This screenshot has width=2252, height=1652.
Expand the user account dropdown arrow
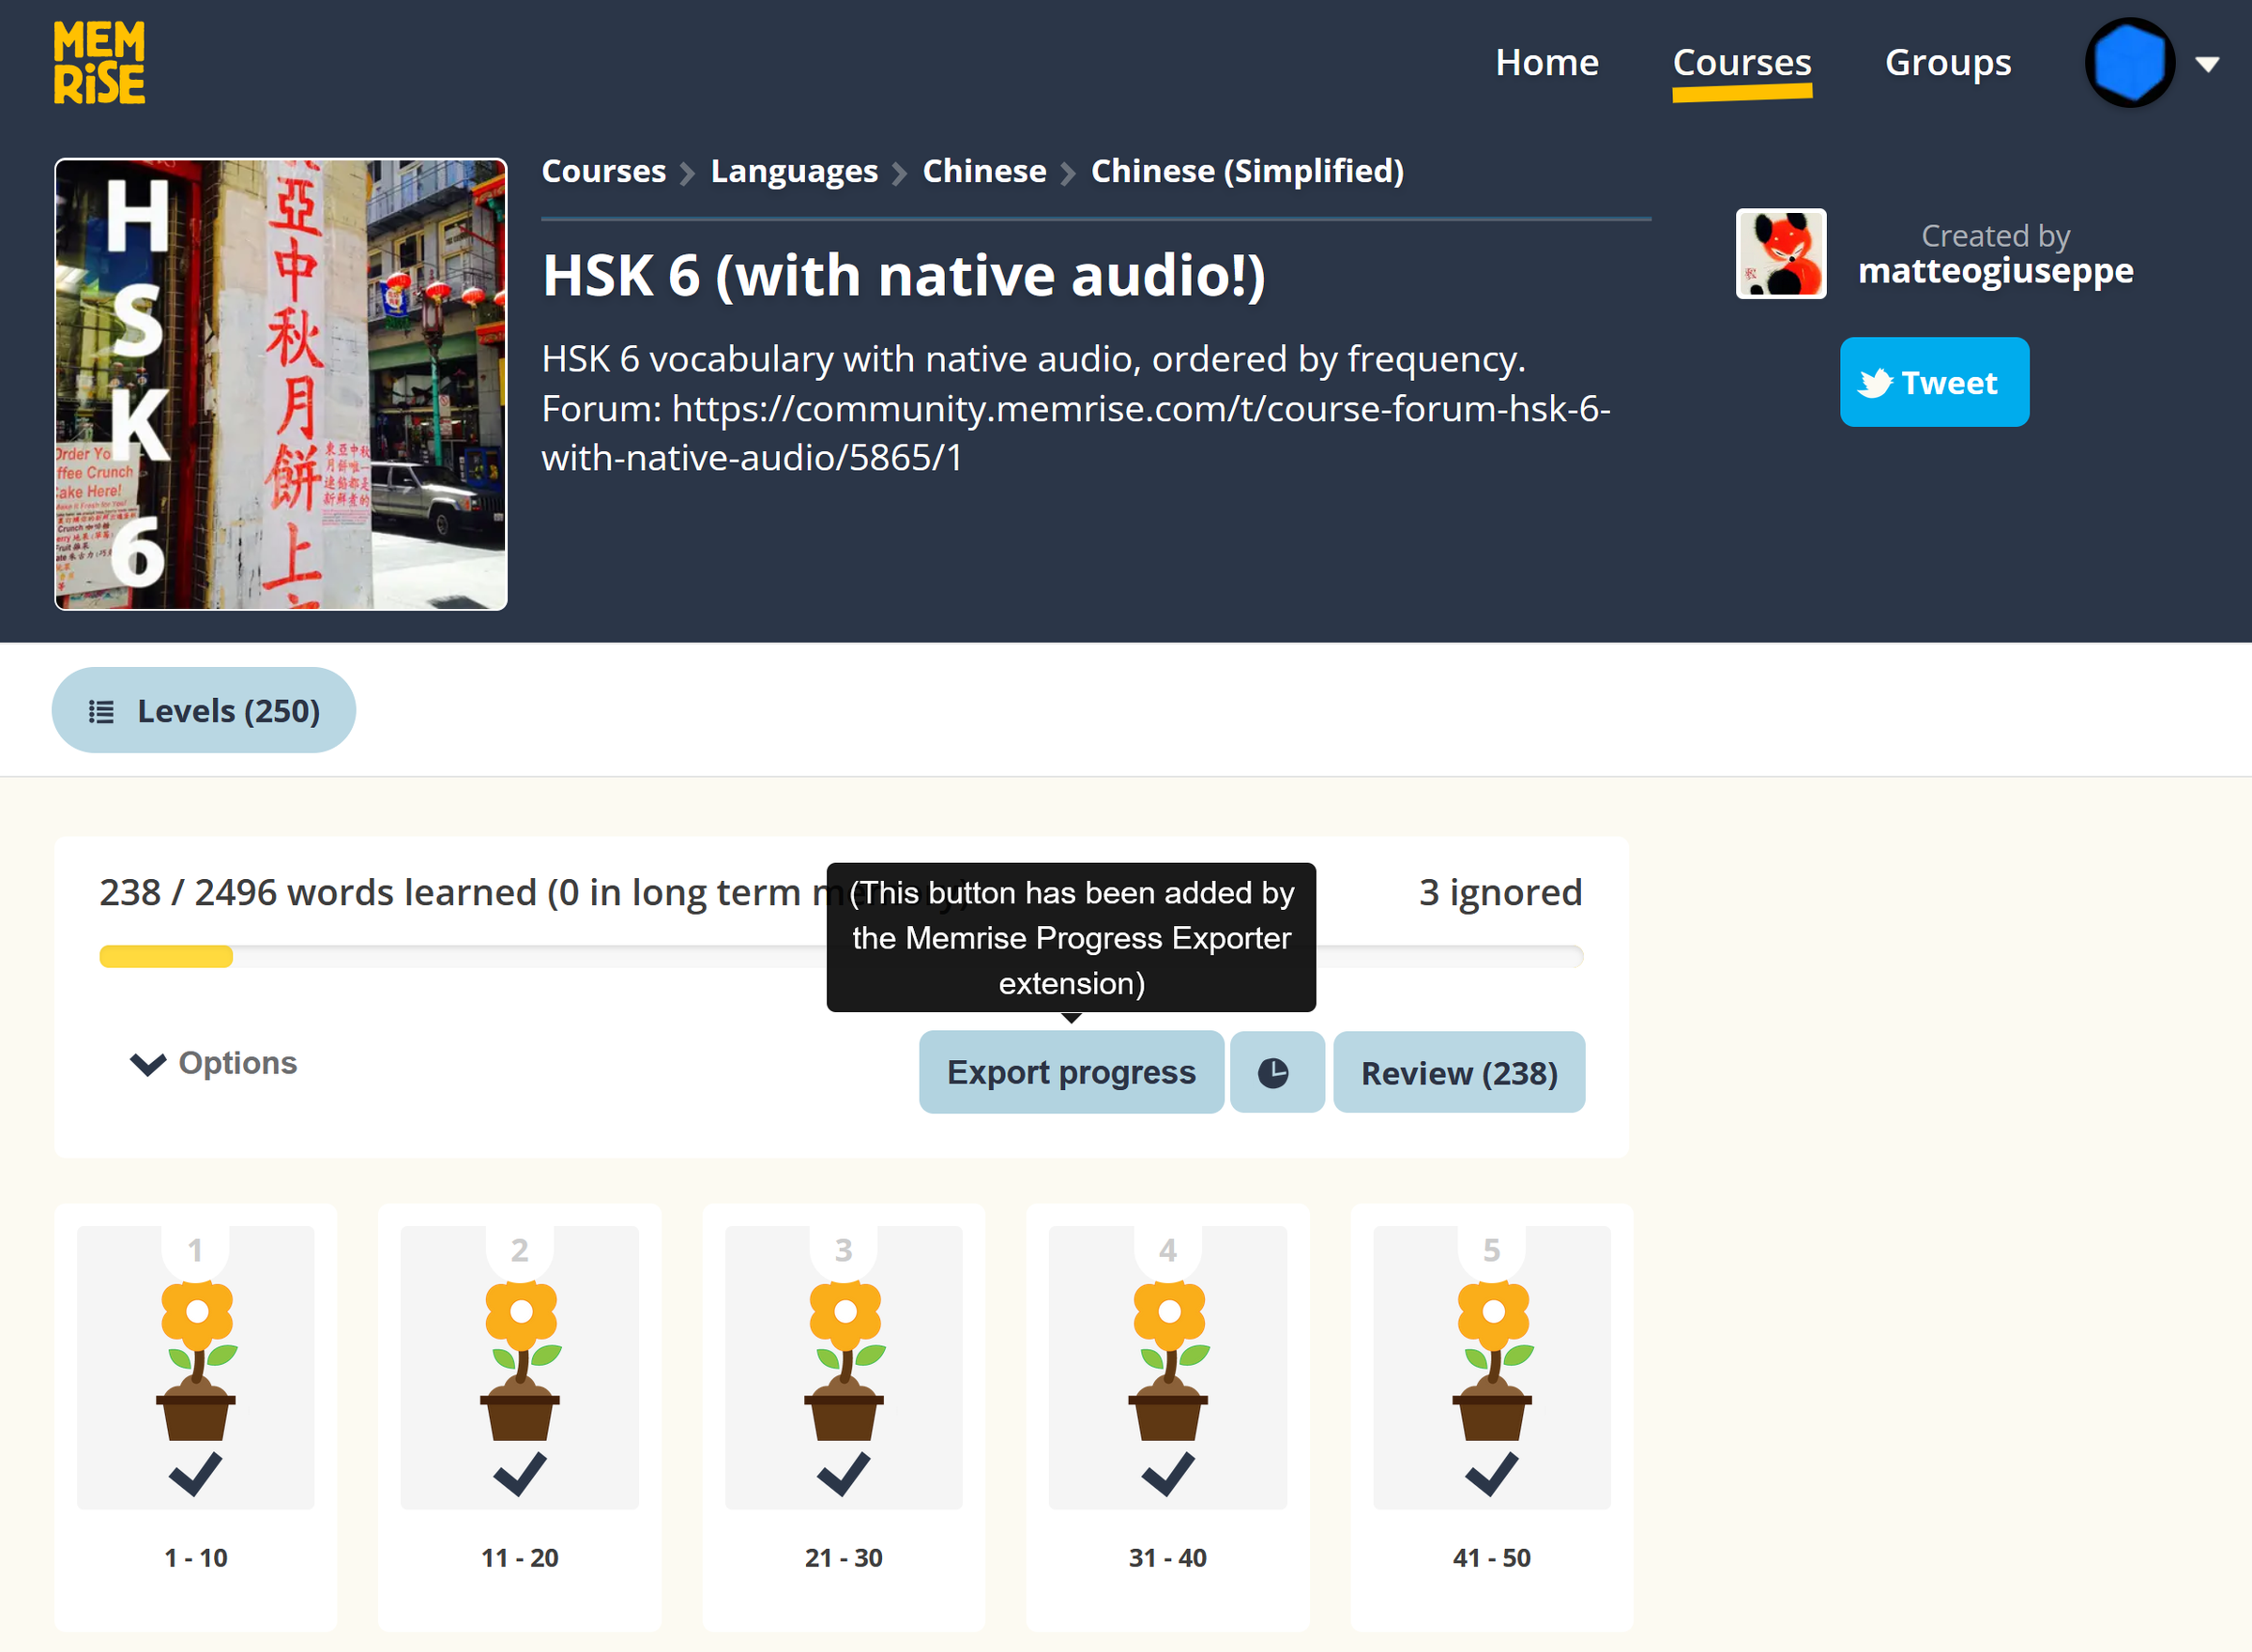[x=2207, y=64]
